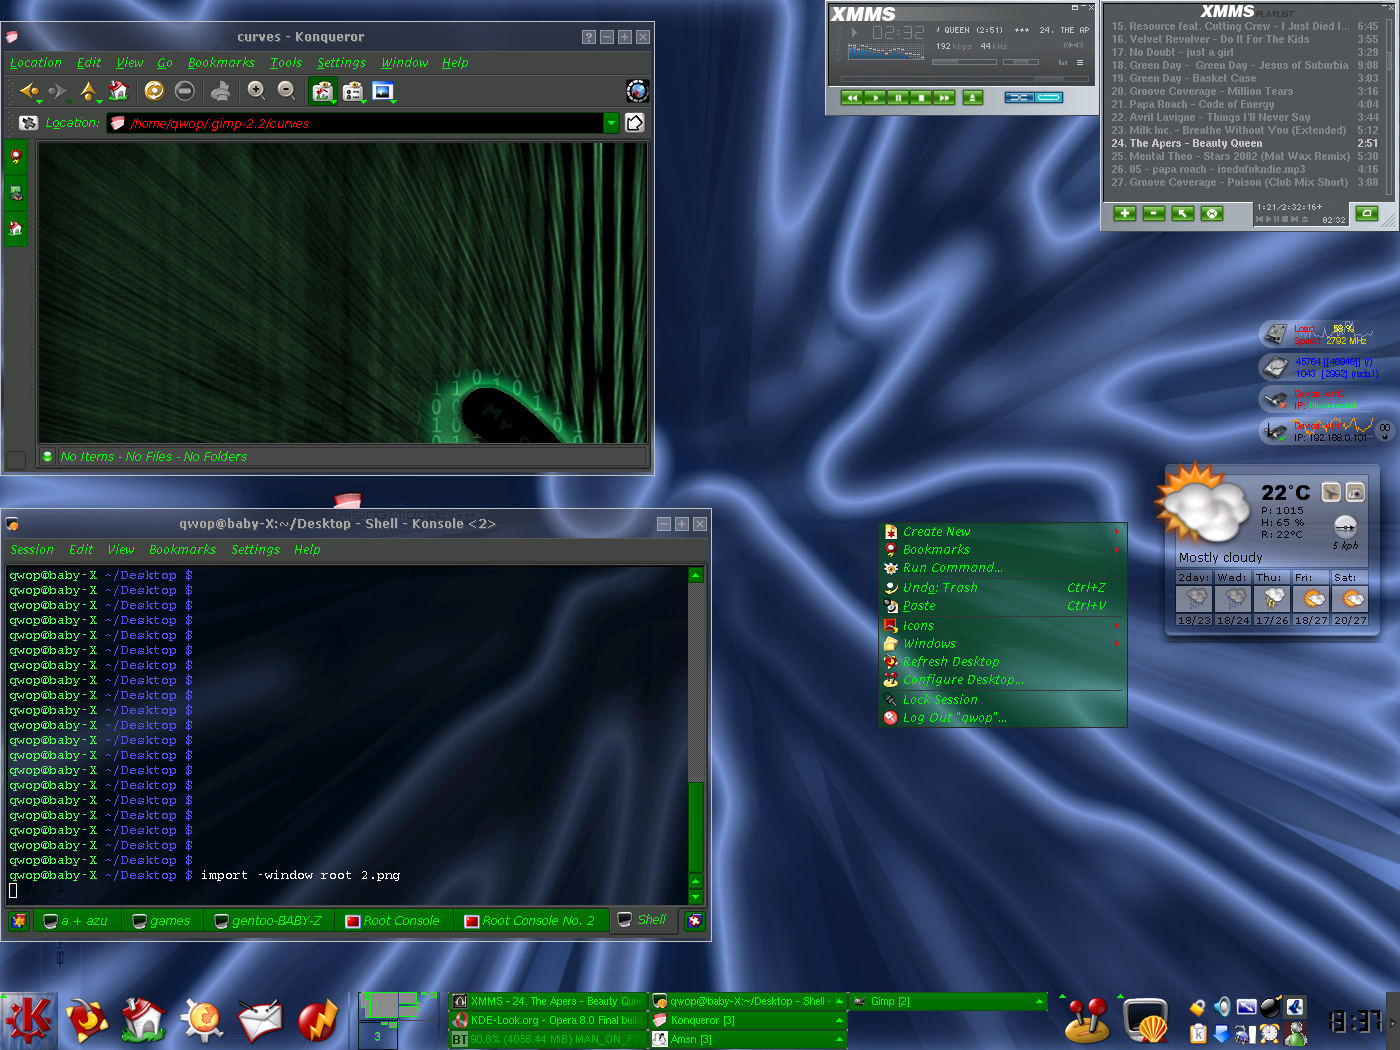This screenshot has height=1050, width=1400.
Task: Choose Lock Session in desktop menu
Action: tap(1003, 700)
